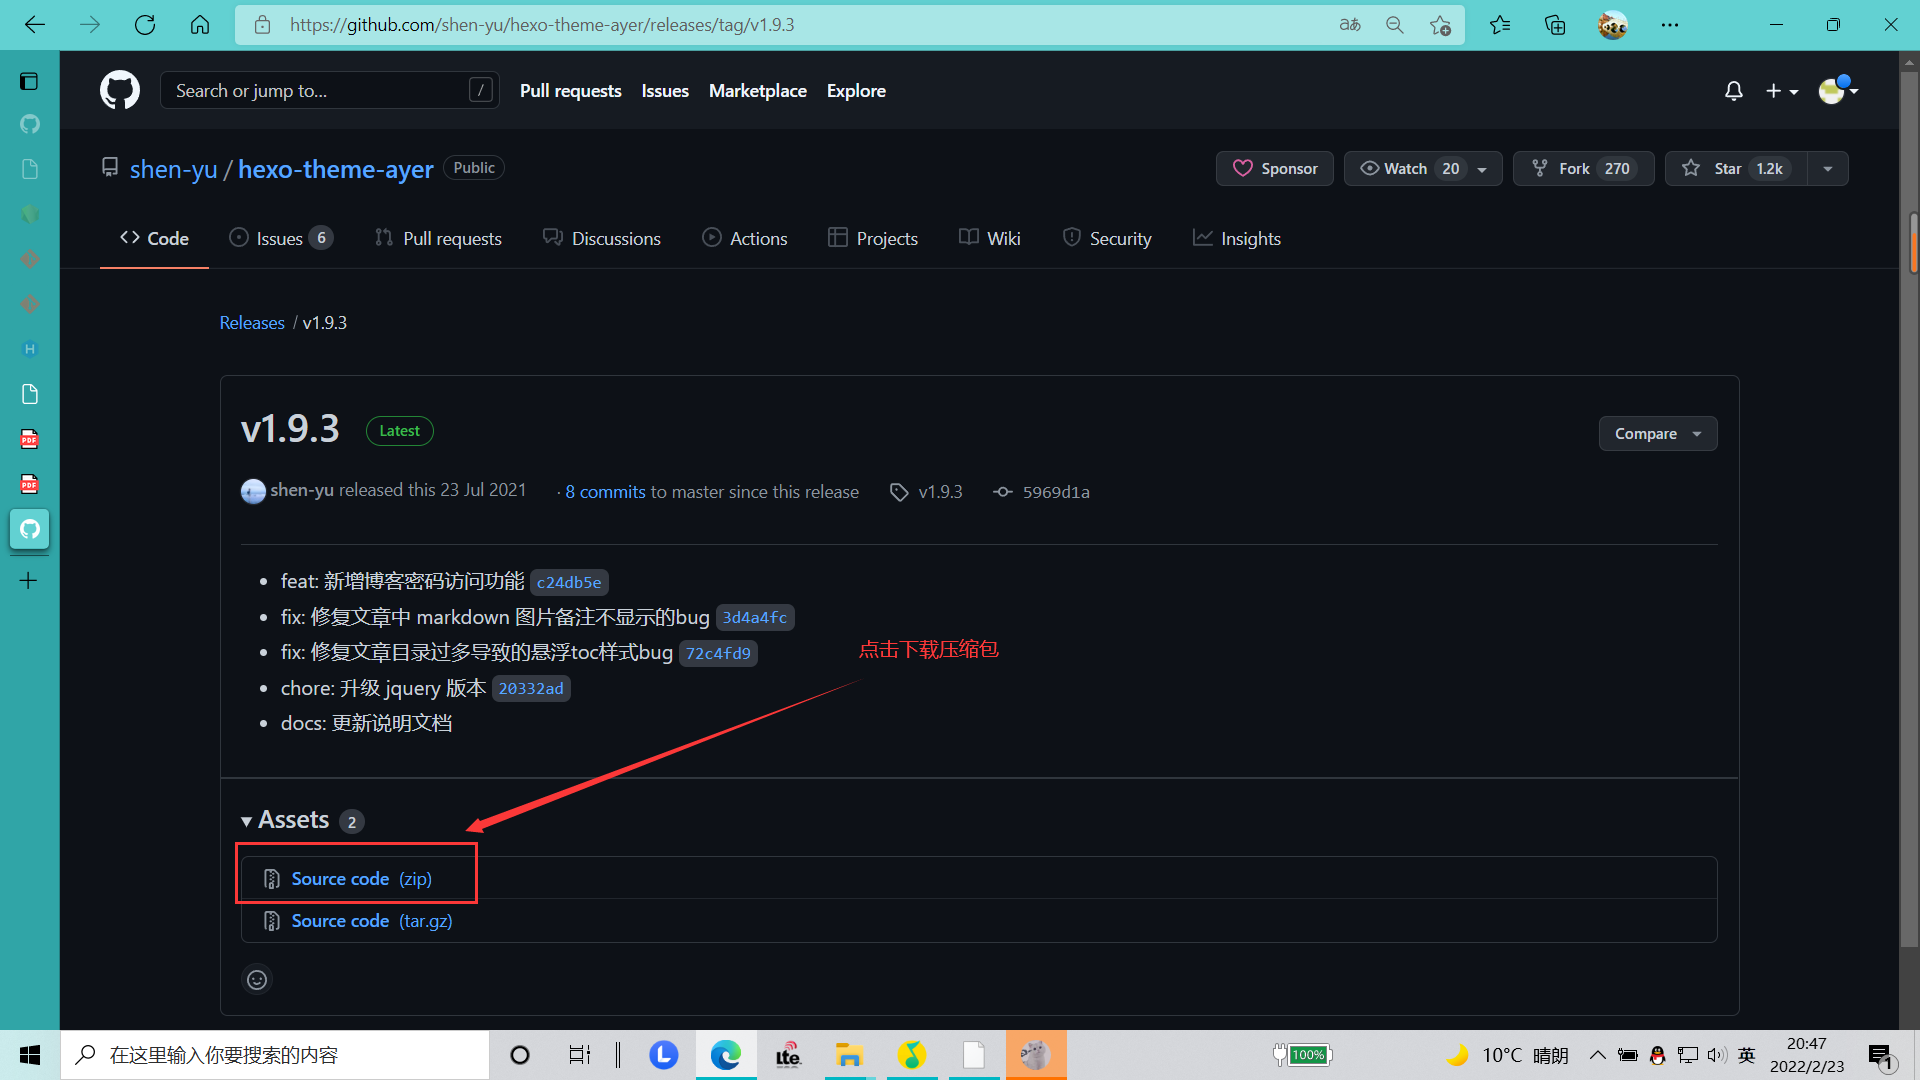Open the GitHub logo home link
The height and width of the screenshot is (1080, 1920).
pyautogui.click(x=120, y=90)
